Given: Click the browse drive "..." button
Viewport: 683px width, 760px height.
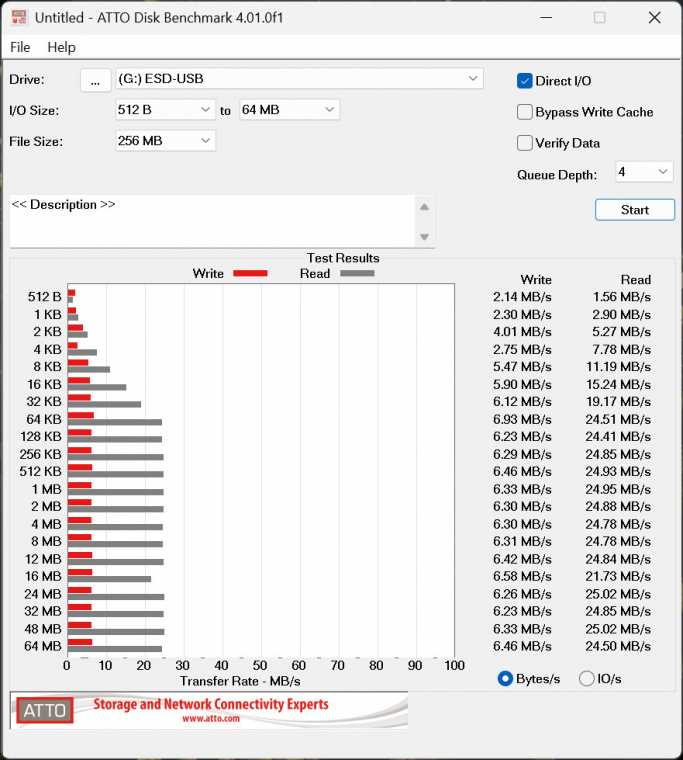Looking at the screenshot, I should (x=94, y=80).
